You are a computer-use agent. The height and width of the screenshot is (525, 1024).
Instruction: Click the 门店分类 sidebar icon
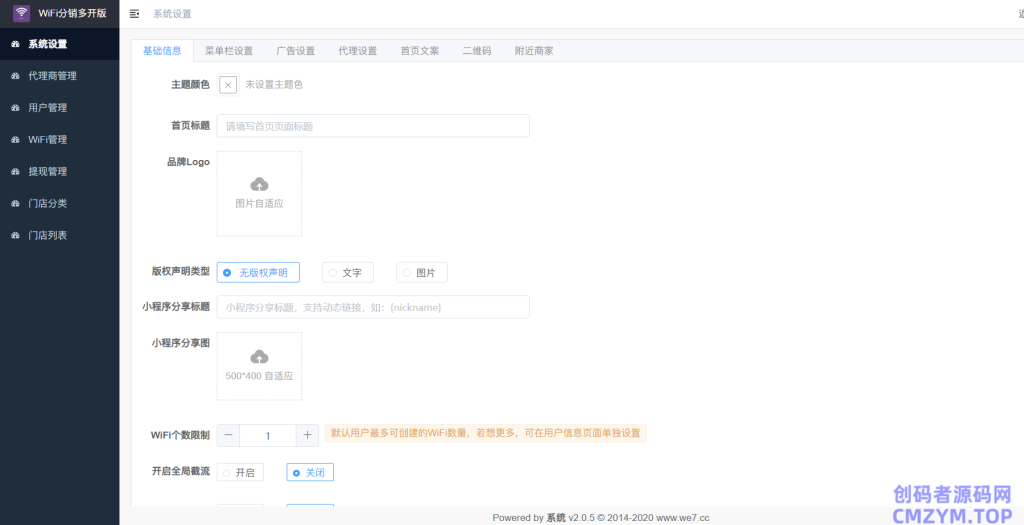pyautogui.click(x=15, y=204)
